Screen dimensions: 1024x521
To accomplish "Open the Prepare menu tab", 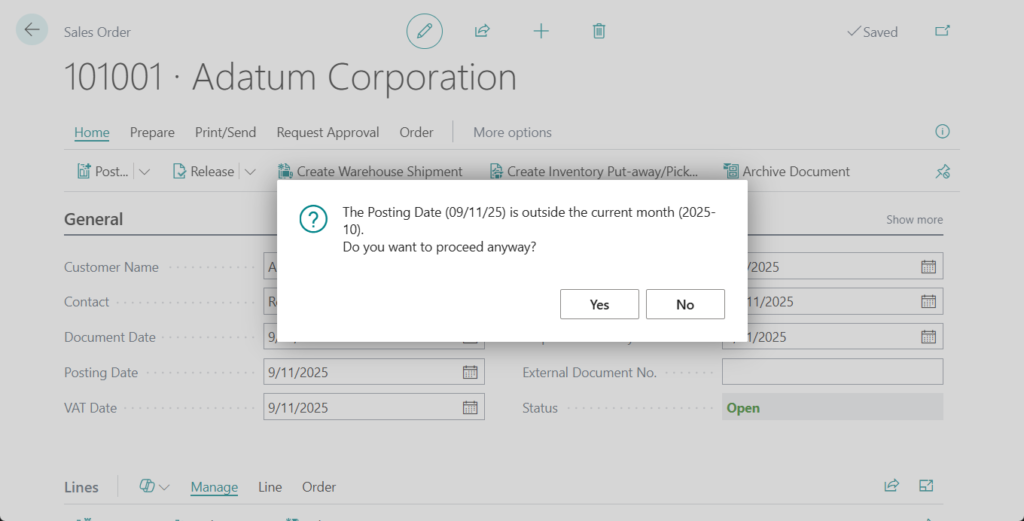I will pos(152,132).
